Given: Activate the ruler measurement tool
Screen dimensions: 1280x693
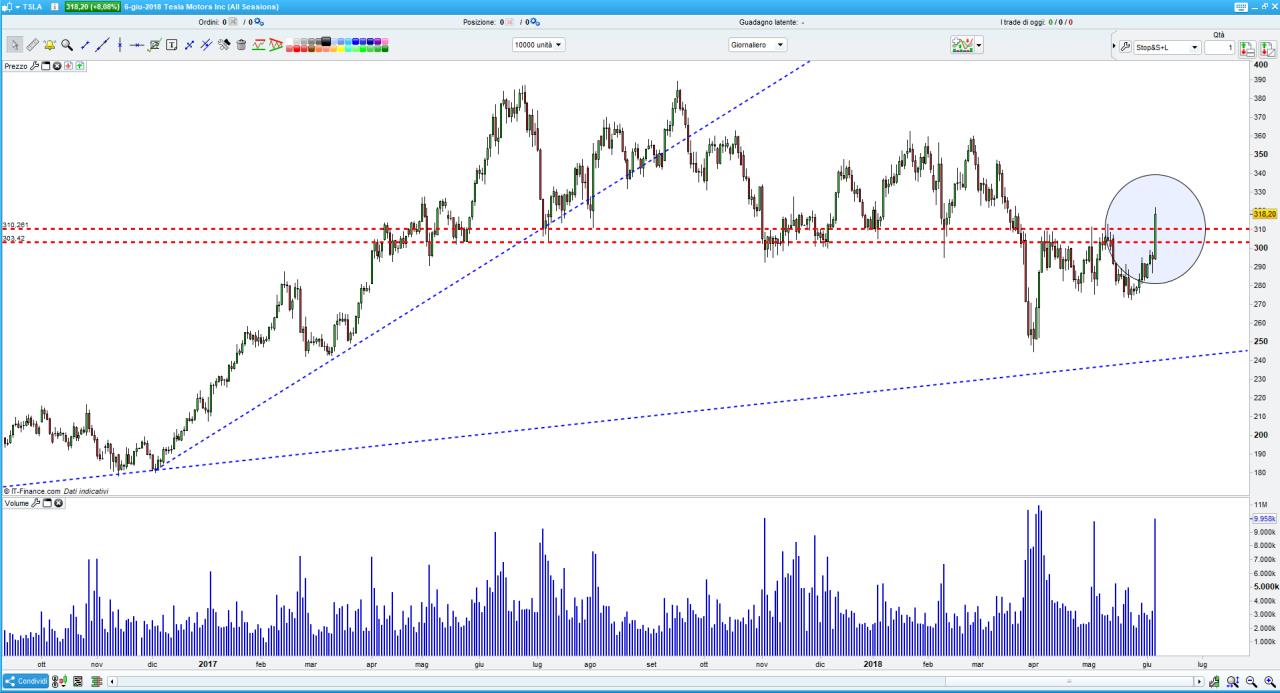Looking at the screenshot, I should (32, 45).
